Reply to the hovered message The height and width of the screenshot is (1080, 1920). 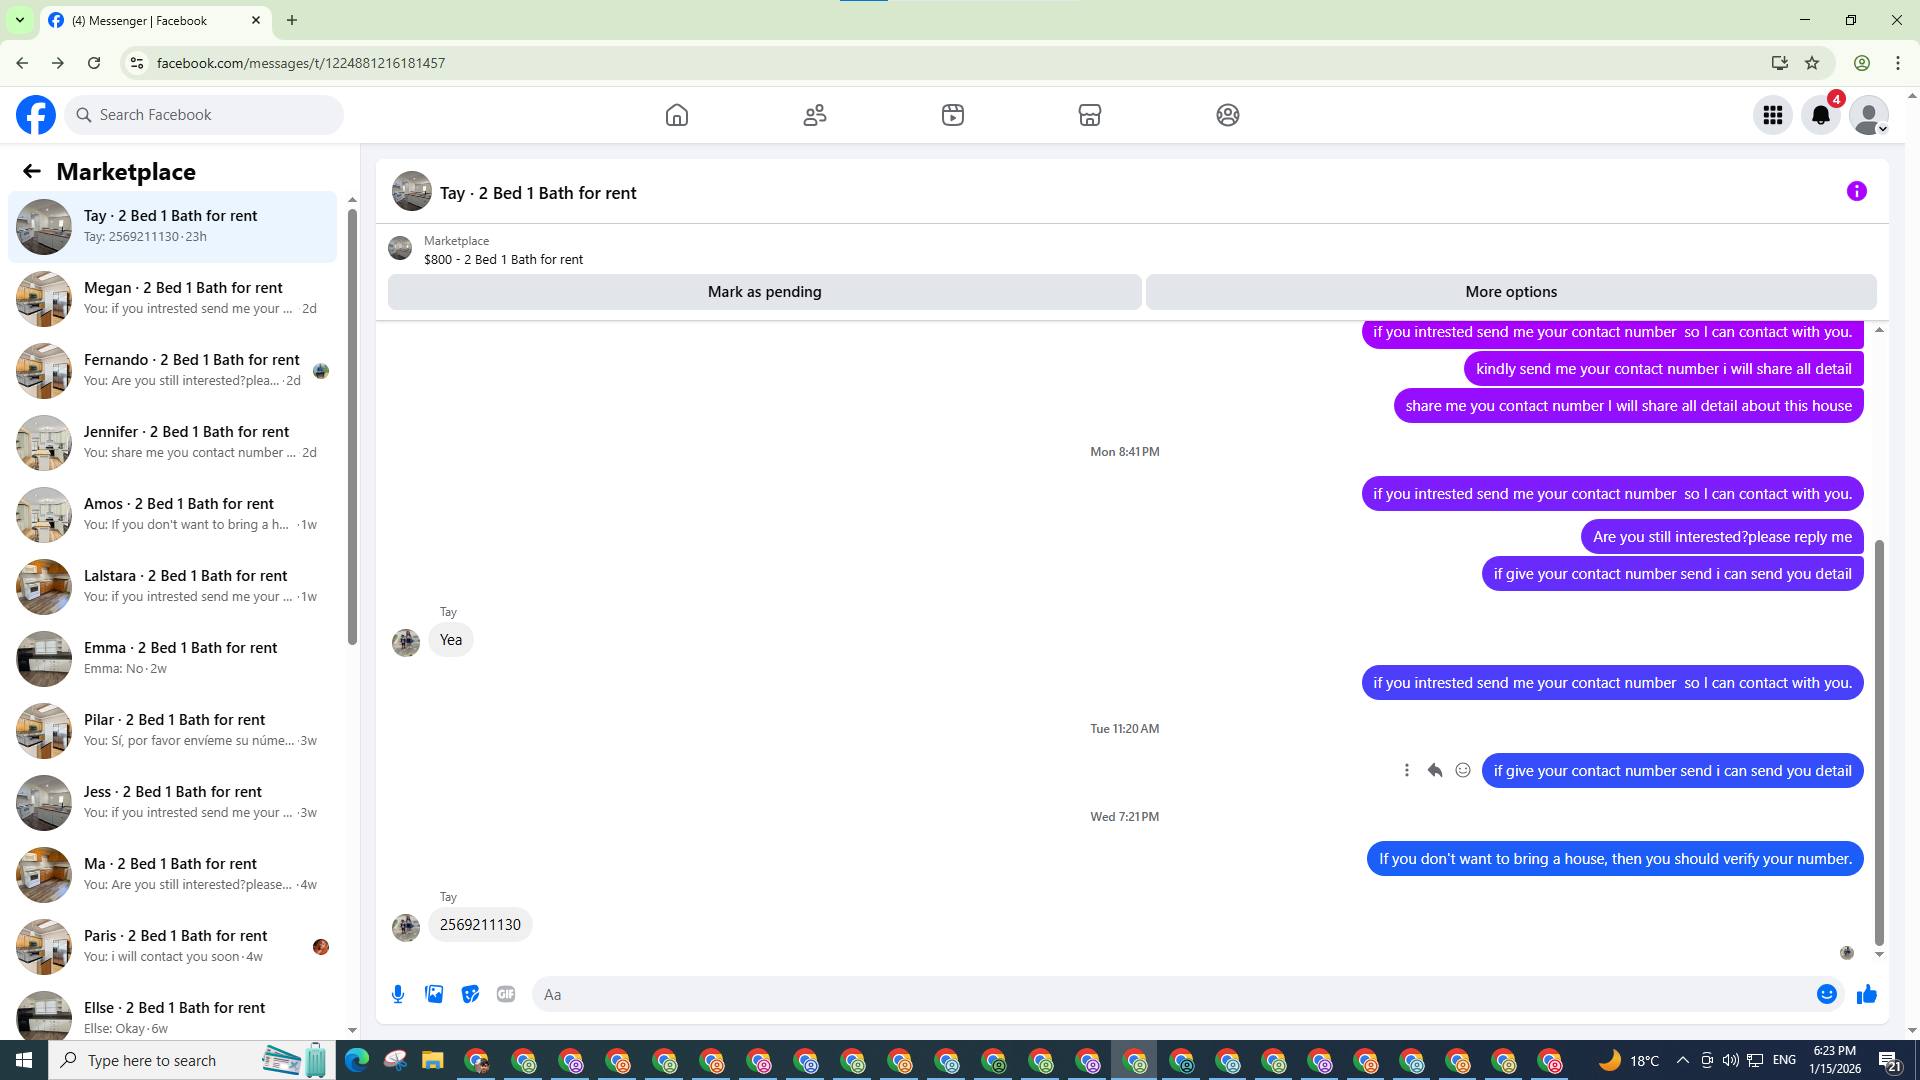tap(1434, 770)
